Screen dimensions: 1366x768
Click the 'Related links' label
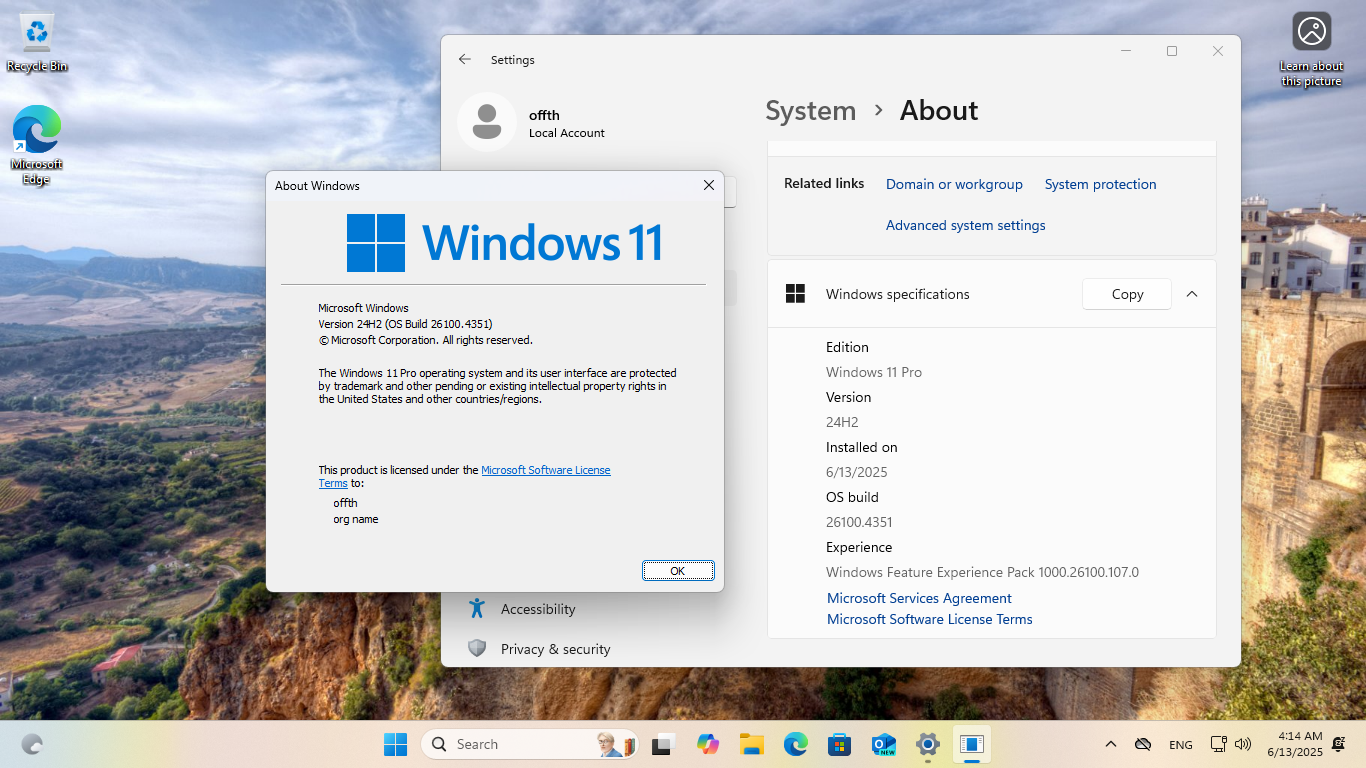824,184
